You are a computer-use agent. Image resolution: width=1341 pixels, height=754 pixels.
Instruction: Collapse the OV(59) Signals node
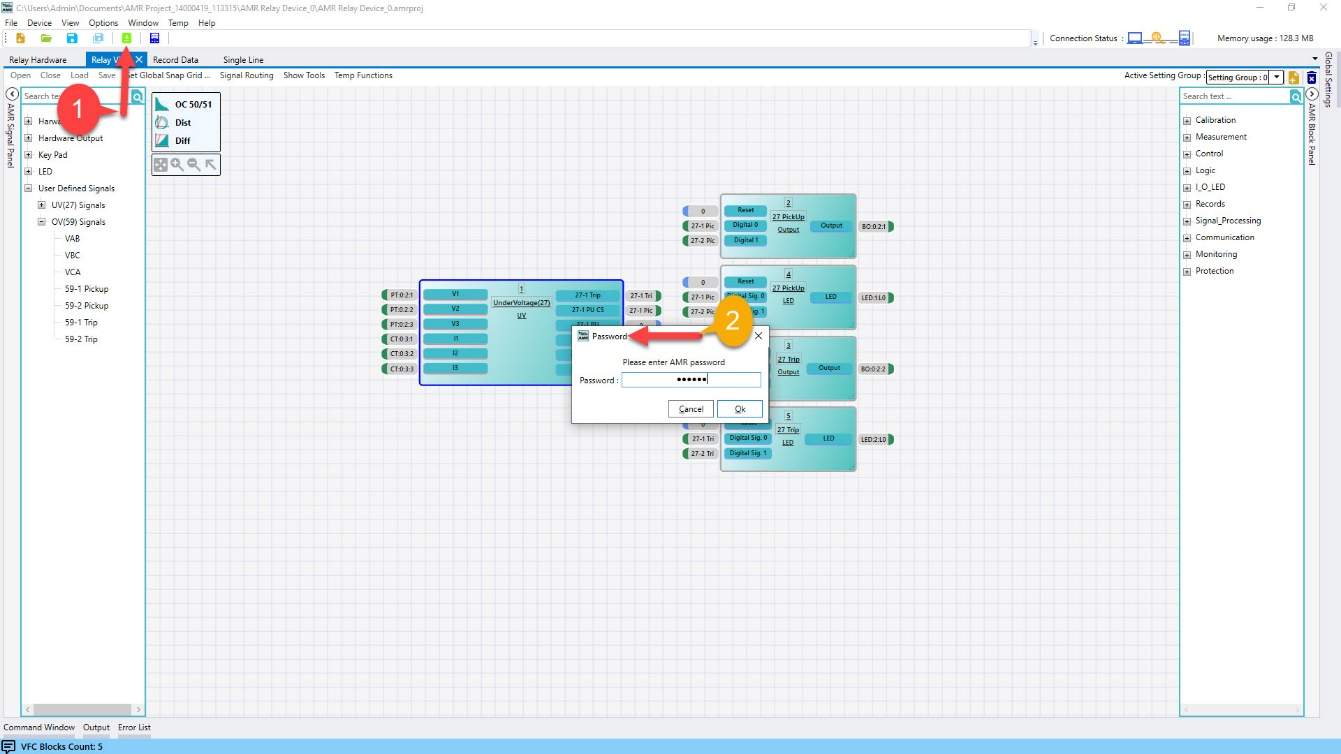(42, 222)
